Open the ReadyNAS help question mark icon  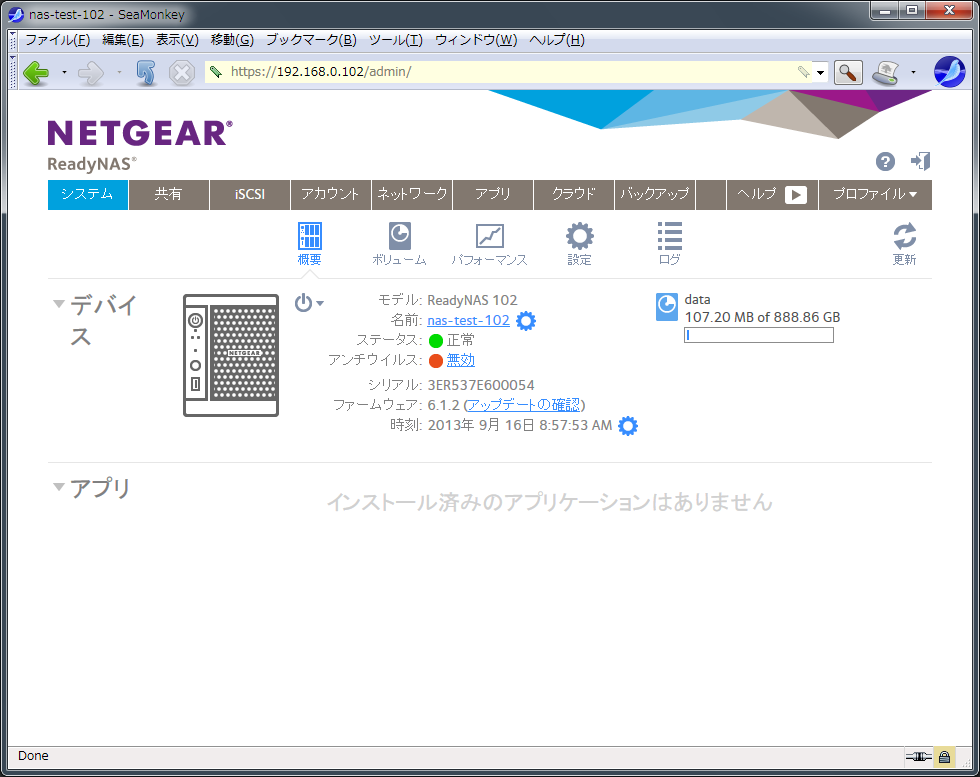click(885, 162)
